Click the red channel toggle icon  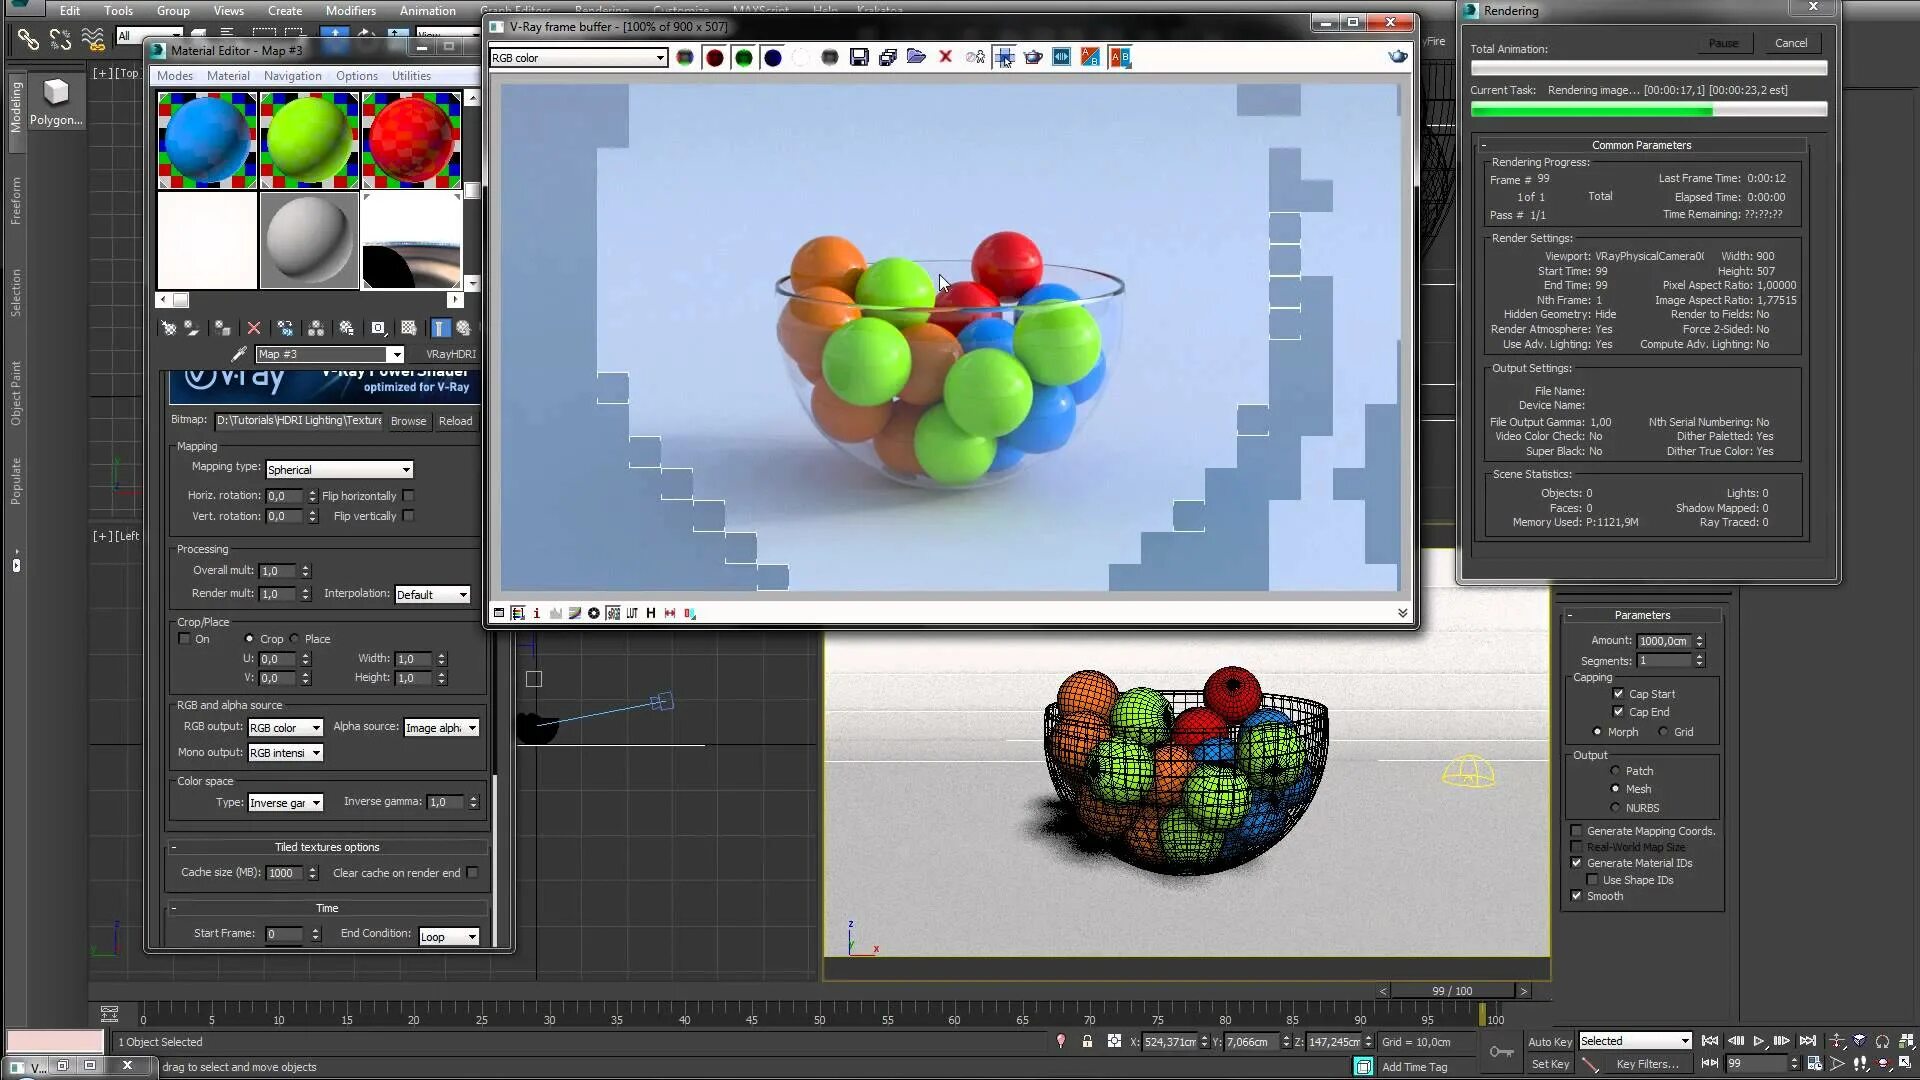(714, 58)
